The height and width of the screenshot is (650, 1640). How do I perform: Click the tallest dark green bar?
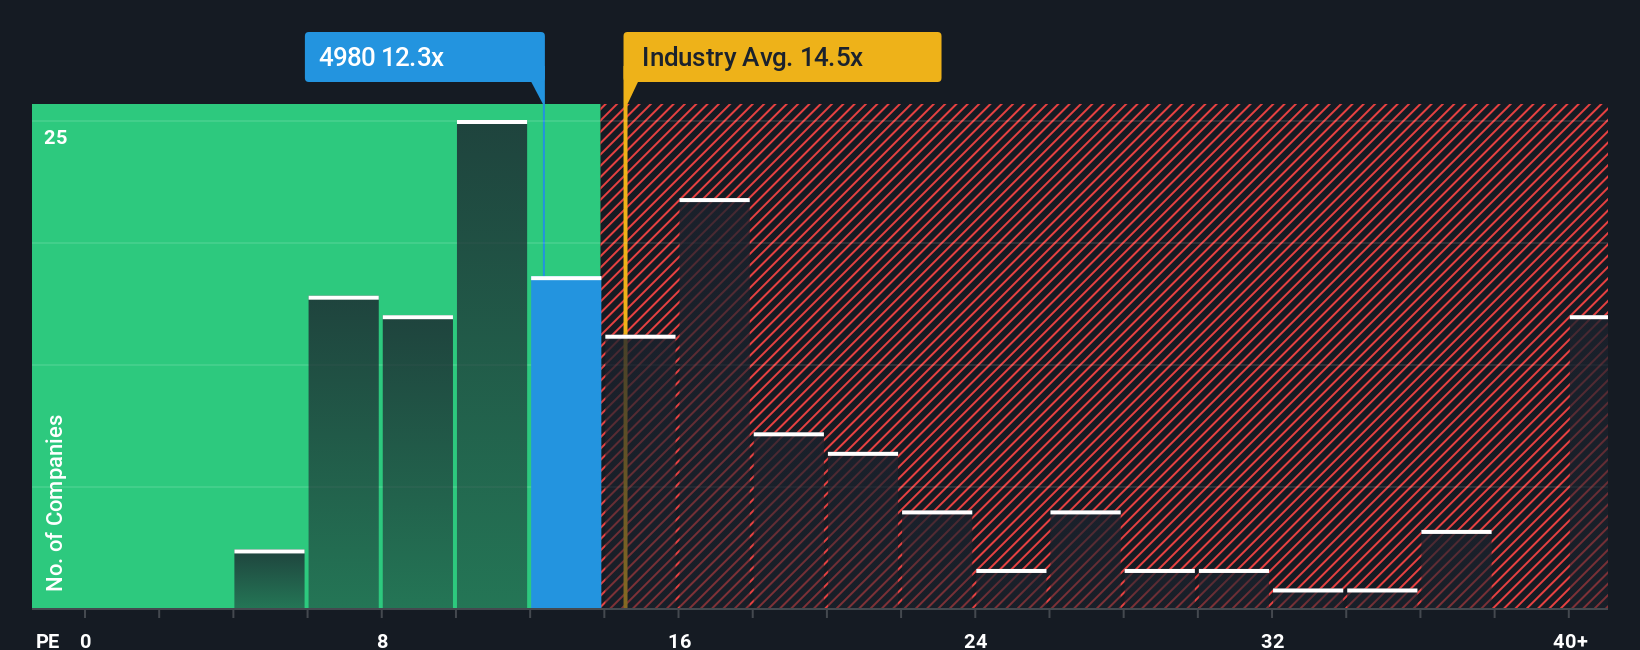pyautogui.click(x=492, y=364)
